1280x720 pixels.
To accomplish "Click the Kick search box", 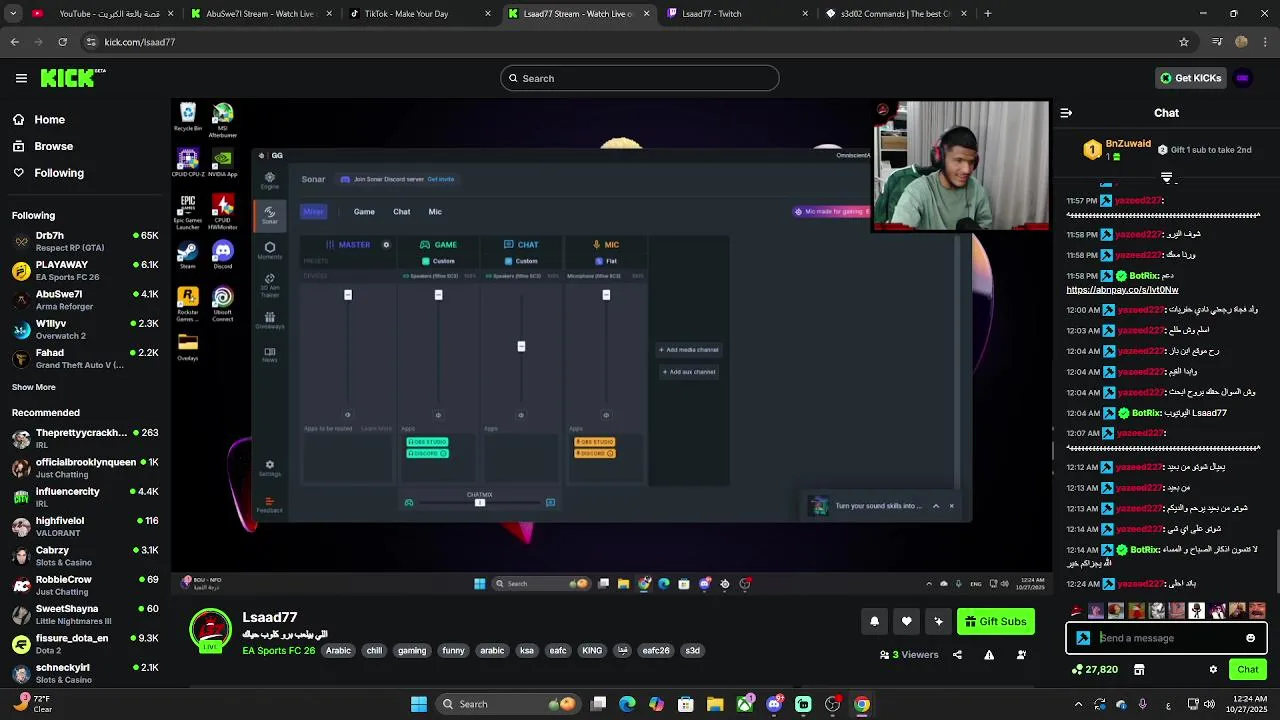I will (640, 78).
